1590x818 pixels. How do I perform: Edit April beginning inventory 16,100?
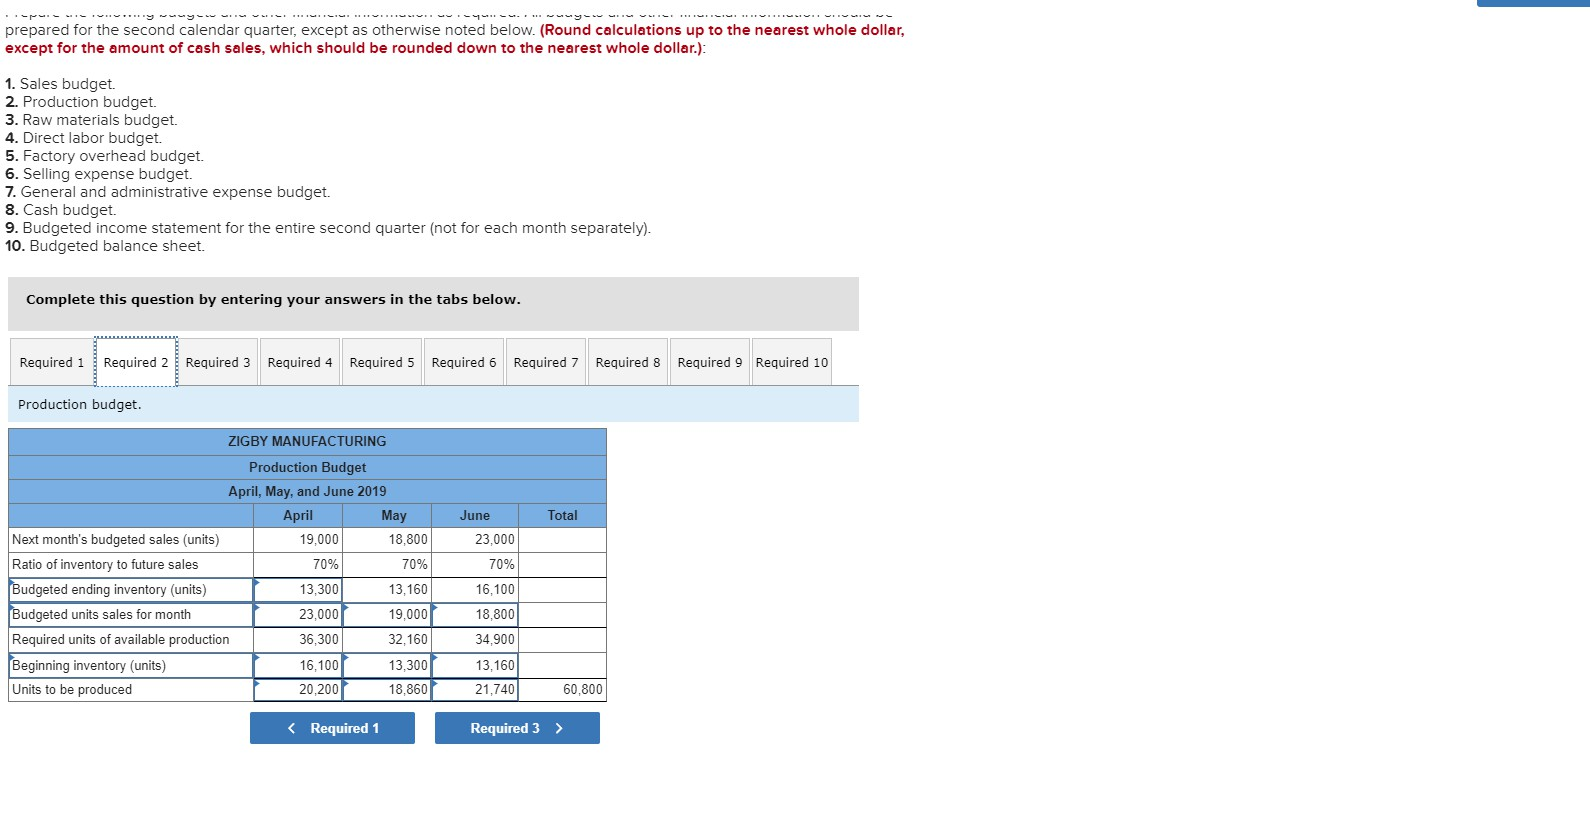click(298, 665)
